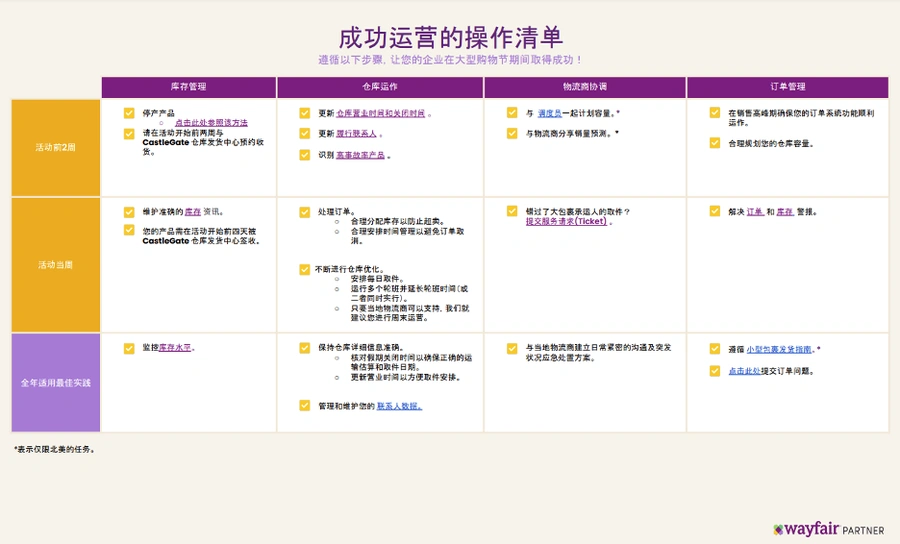Image resolution: width=900 pixels, height=544 pixels.
Task: Toggle checkbox for CastleGate 签收 item
Action: coord(129,230)
